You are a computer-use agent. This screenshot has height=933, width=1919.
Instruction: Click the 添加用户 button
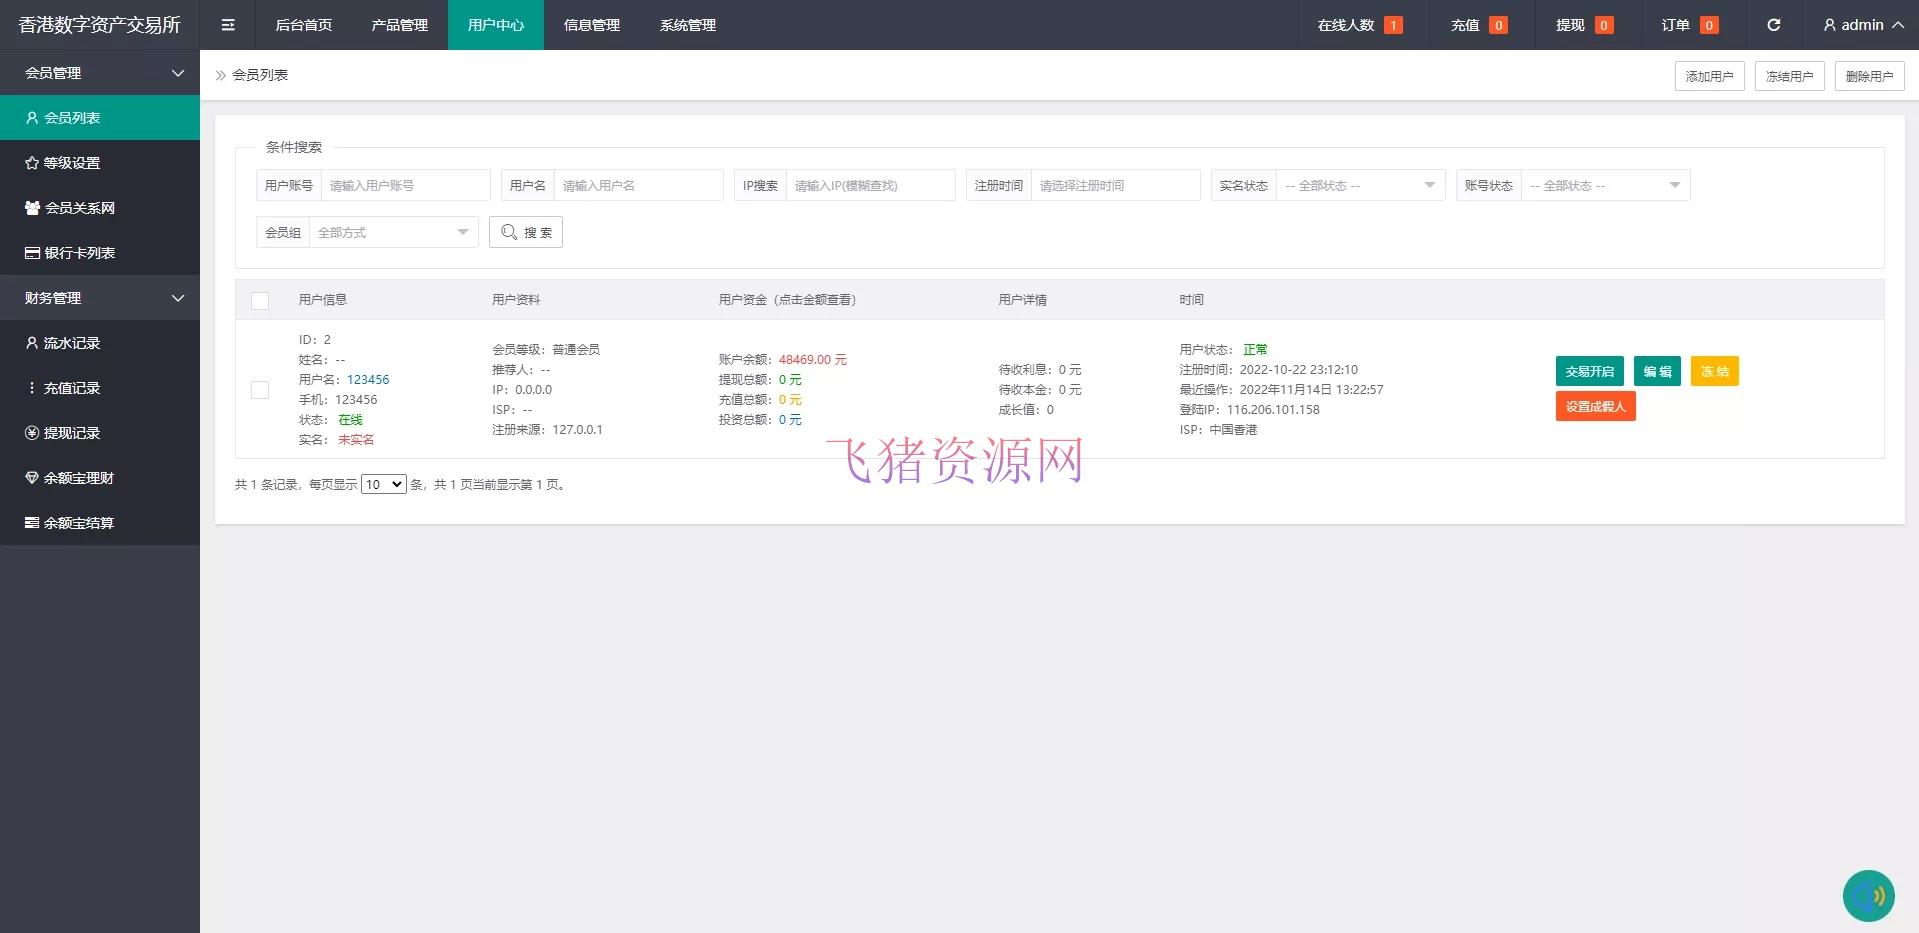point(1709,75)
